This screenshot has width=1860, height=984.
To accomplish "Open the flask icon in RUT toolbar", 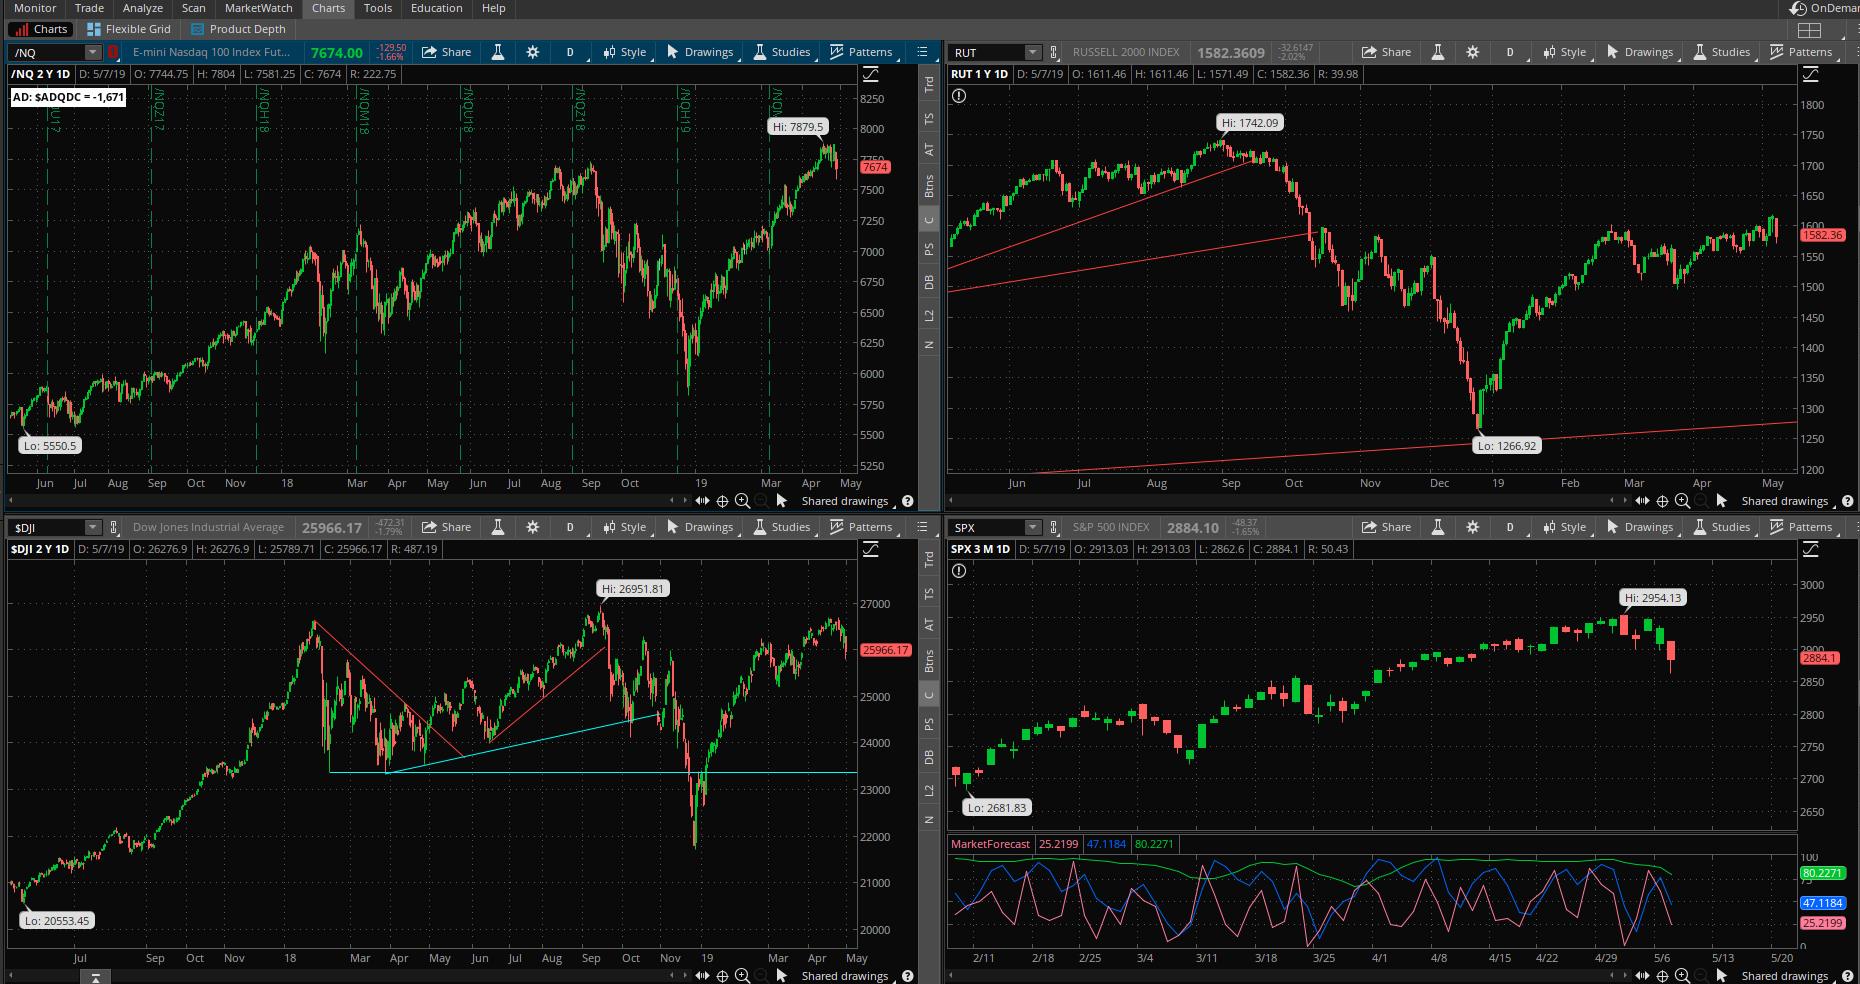I will click(x=1438, y=52).
